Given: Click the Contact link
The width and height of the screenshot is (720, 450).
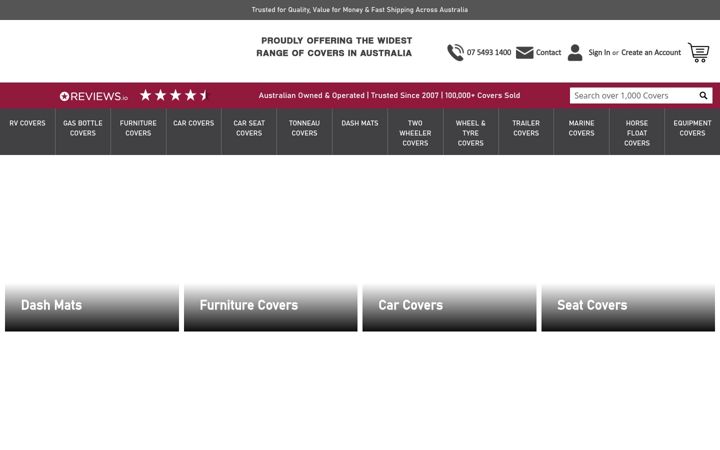Looking at the screenshot, I should click(x=548, y=52).
